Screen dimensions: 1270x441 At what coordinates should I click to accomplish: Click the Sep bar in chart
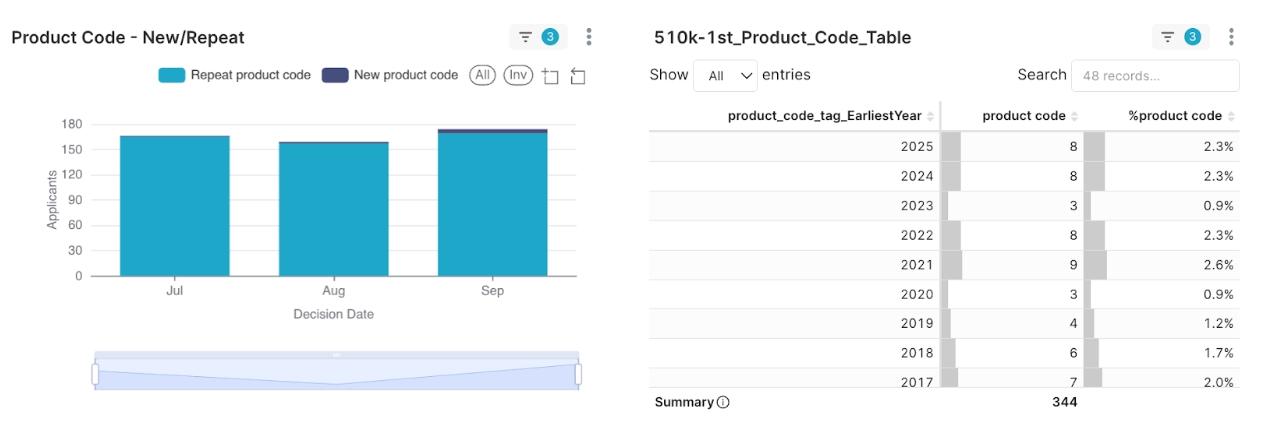pos(492,203)
